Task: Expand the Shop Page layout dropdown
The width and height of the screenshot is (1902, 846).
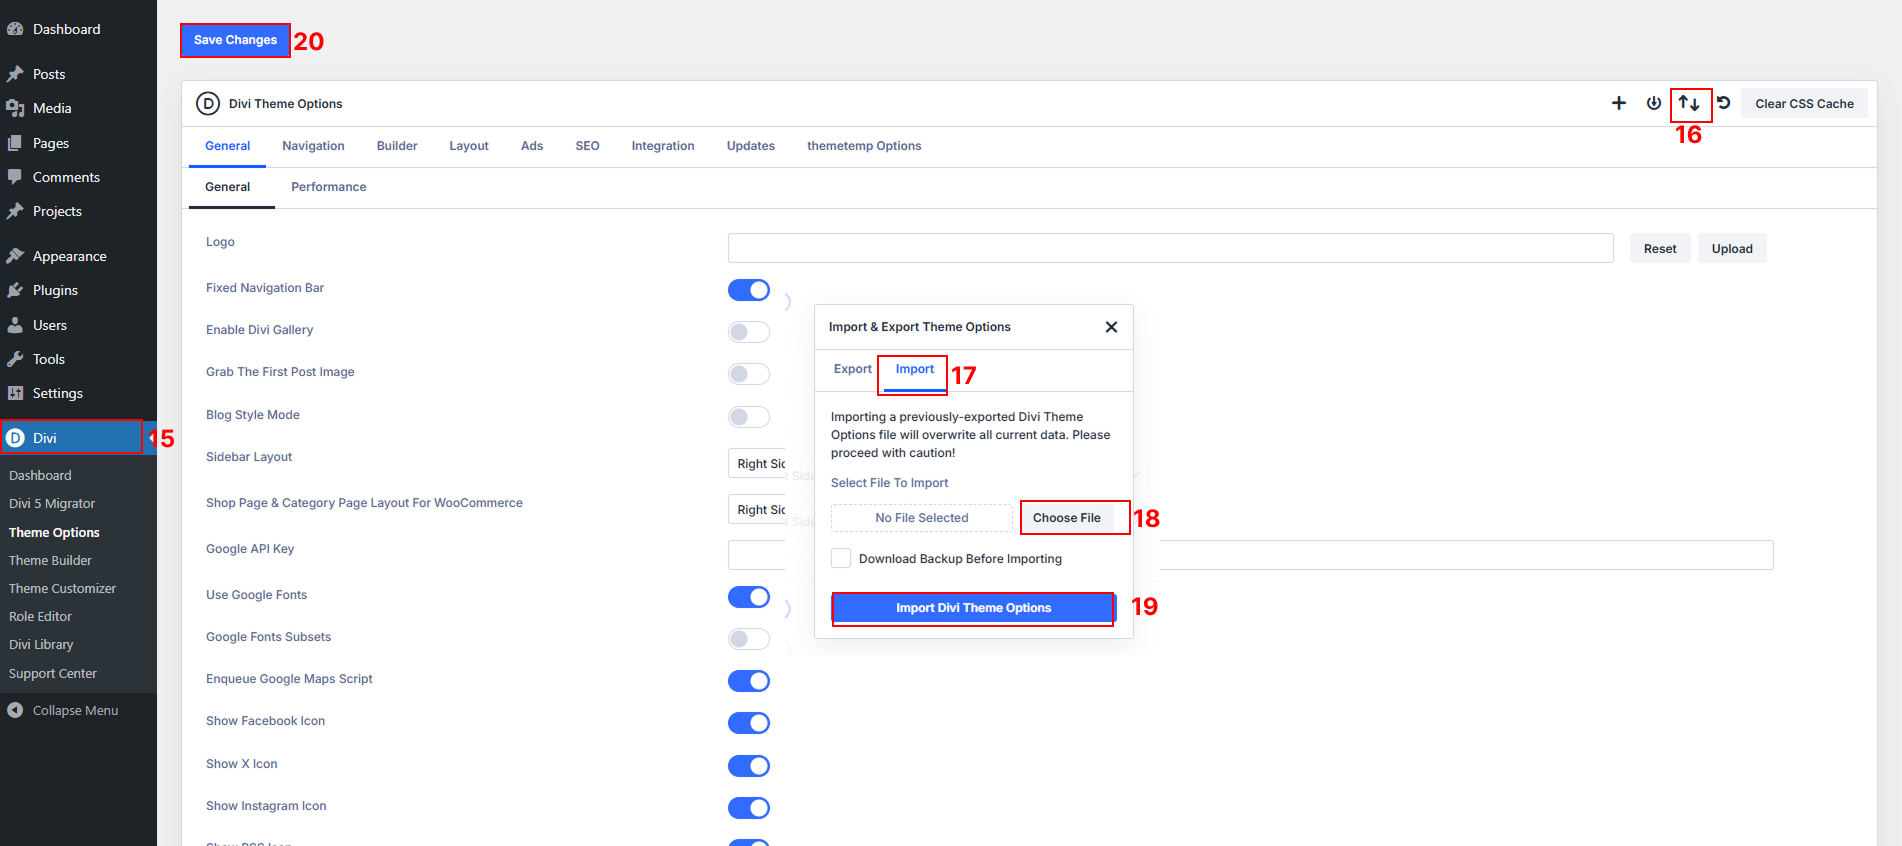Action: [x=757, y=510]
